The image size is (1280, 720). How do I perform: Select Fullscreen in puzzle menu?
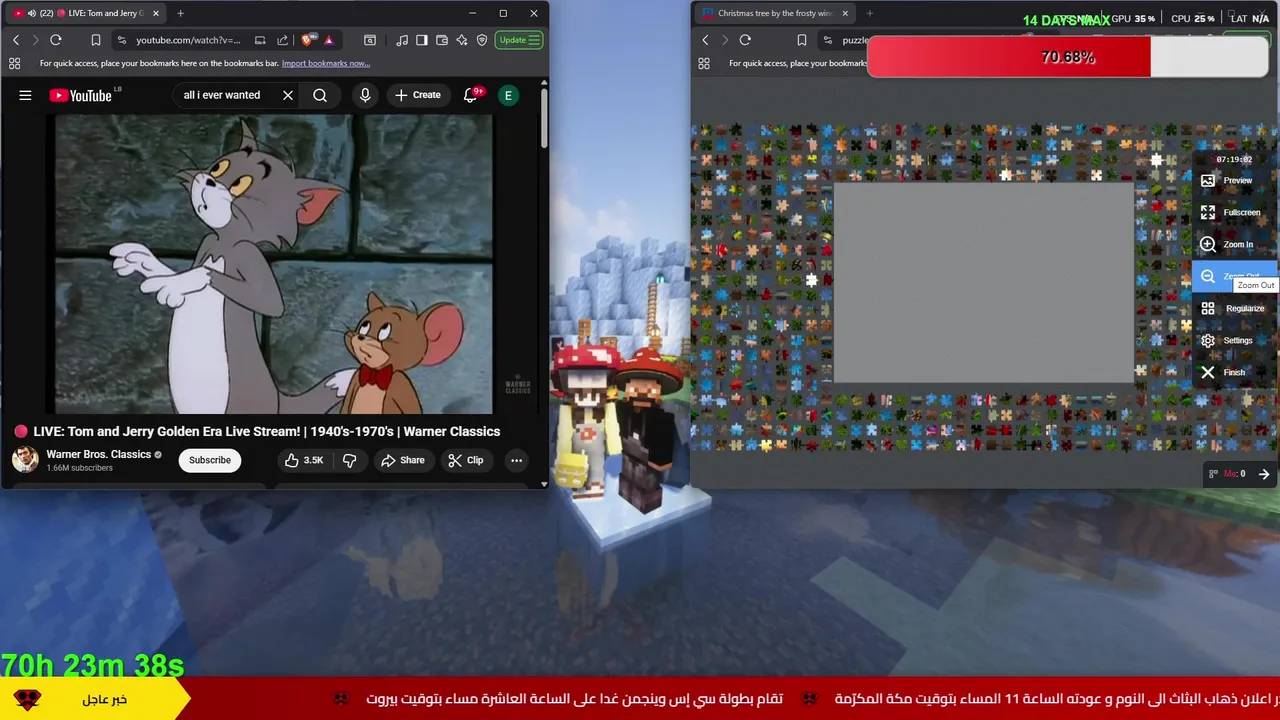pos(1236,212)
